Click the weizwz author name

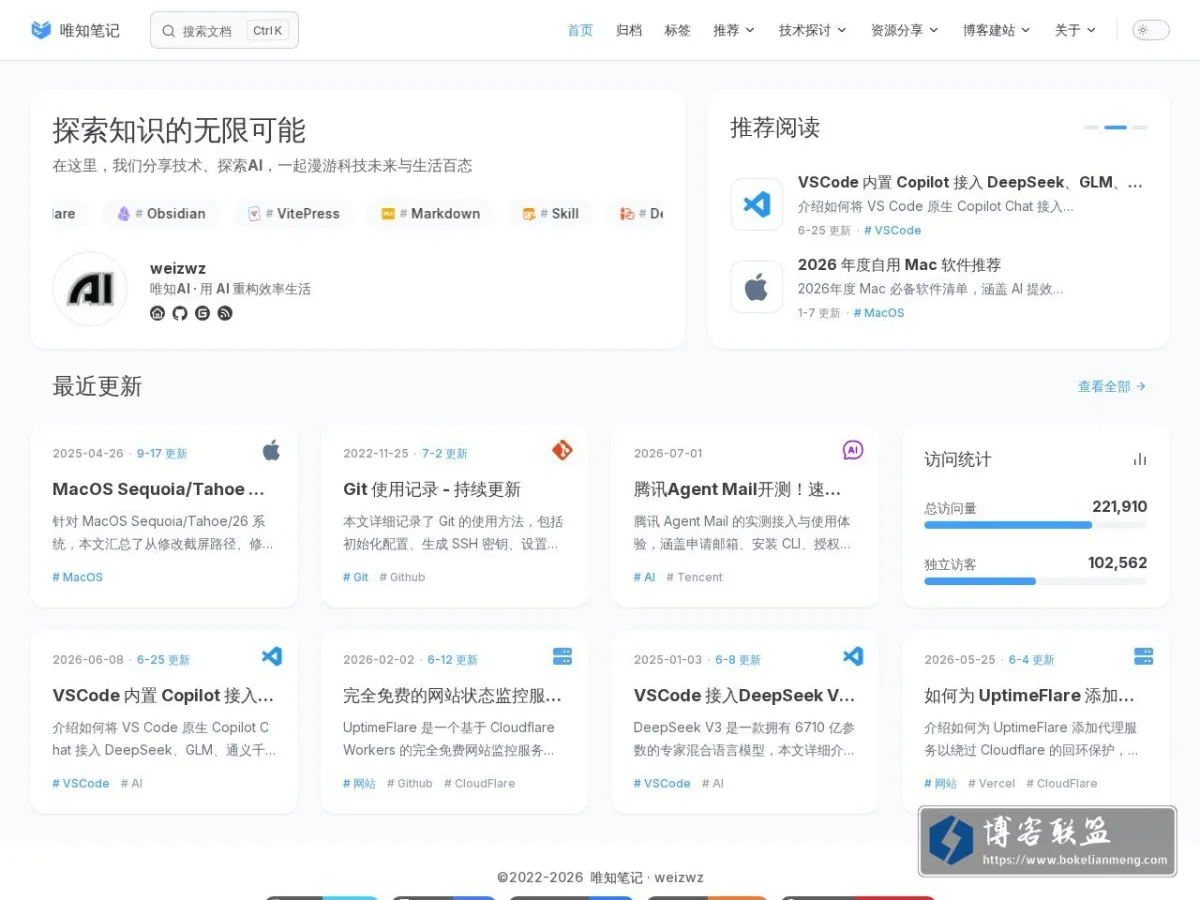tap(178, 268)
